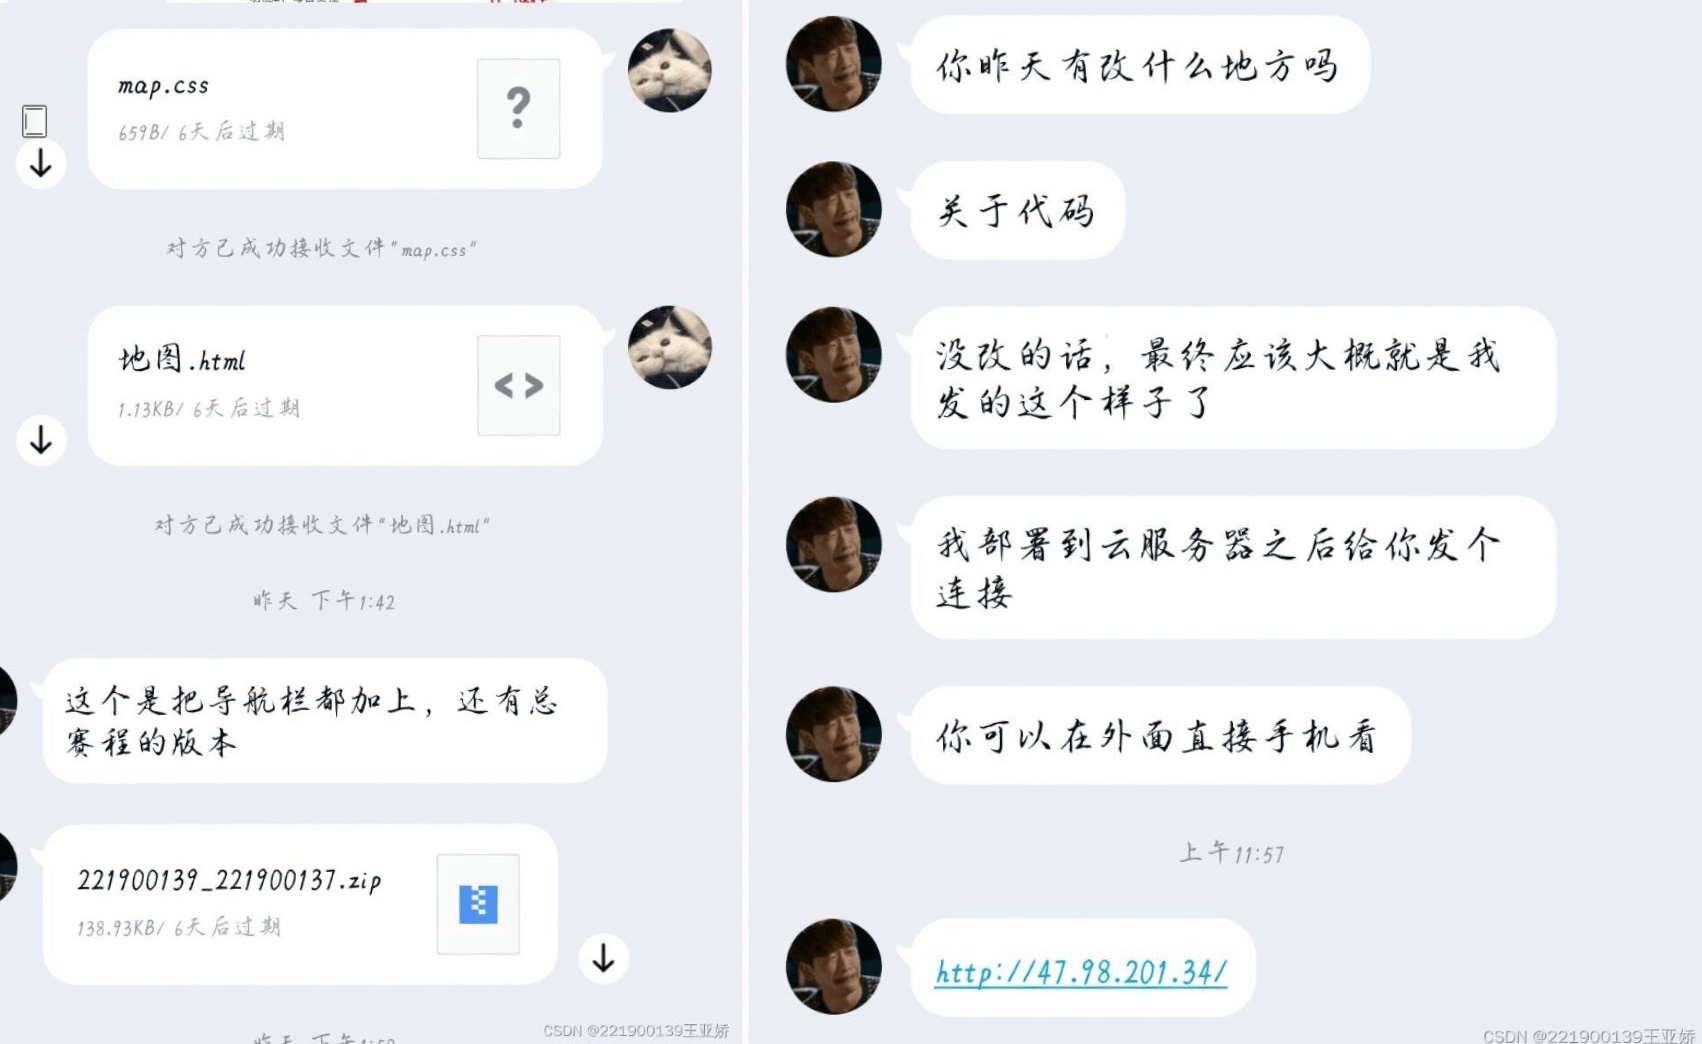Click avatar beside 我部署到云服务器 message
Viewport: 1702px width, 1044px height.
pos(834,544)
